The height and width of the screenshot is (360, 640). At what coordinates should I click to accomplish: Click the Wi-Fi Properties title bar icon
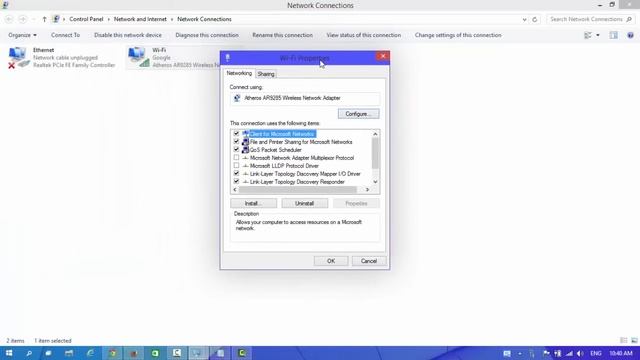227,58
